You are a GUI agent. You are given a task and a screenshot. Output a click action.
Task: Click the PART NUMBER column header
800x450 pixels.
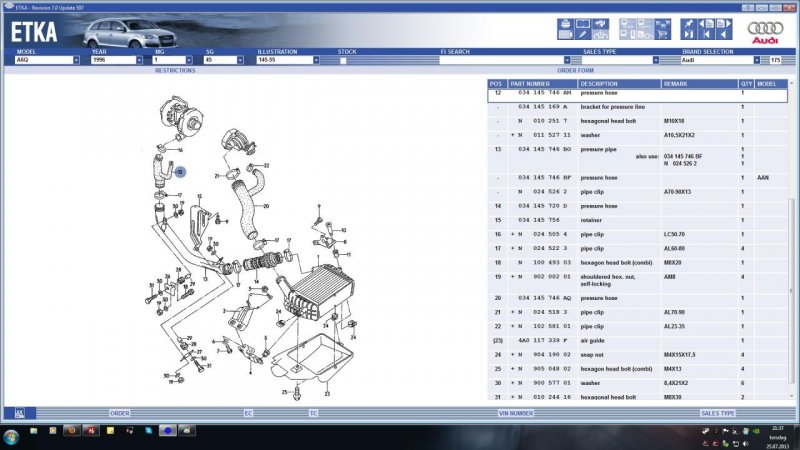(529, 83)
